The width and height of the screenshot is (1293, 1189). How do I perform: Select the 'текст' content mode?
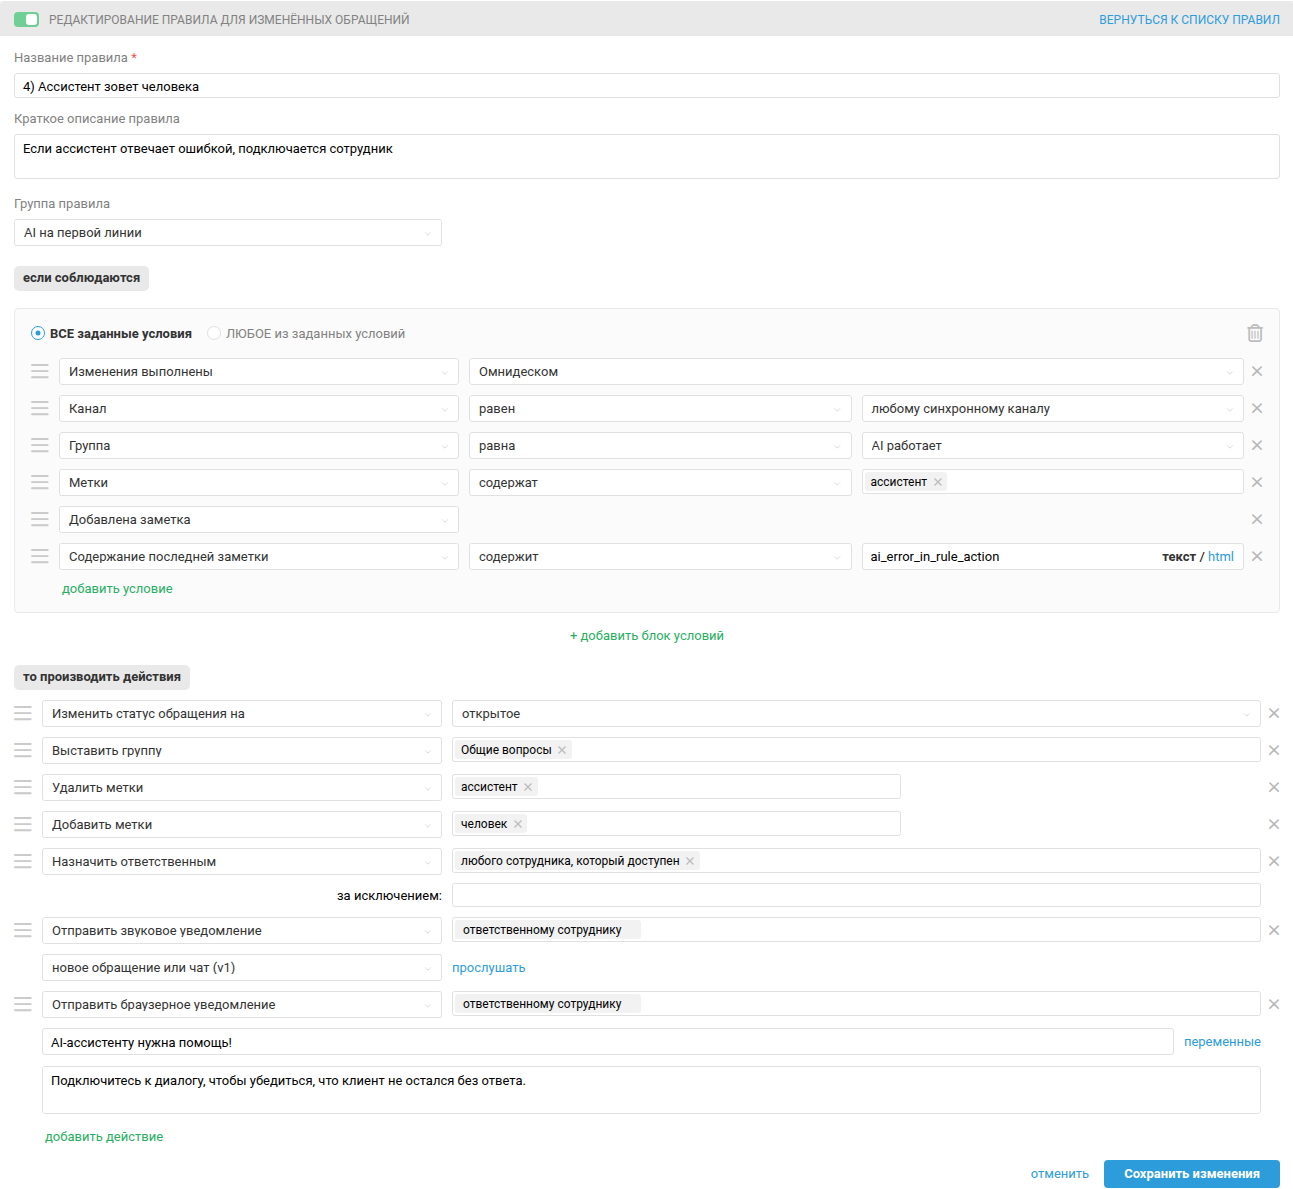point(1178,557)
